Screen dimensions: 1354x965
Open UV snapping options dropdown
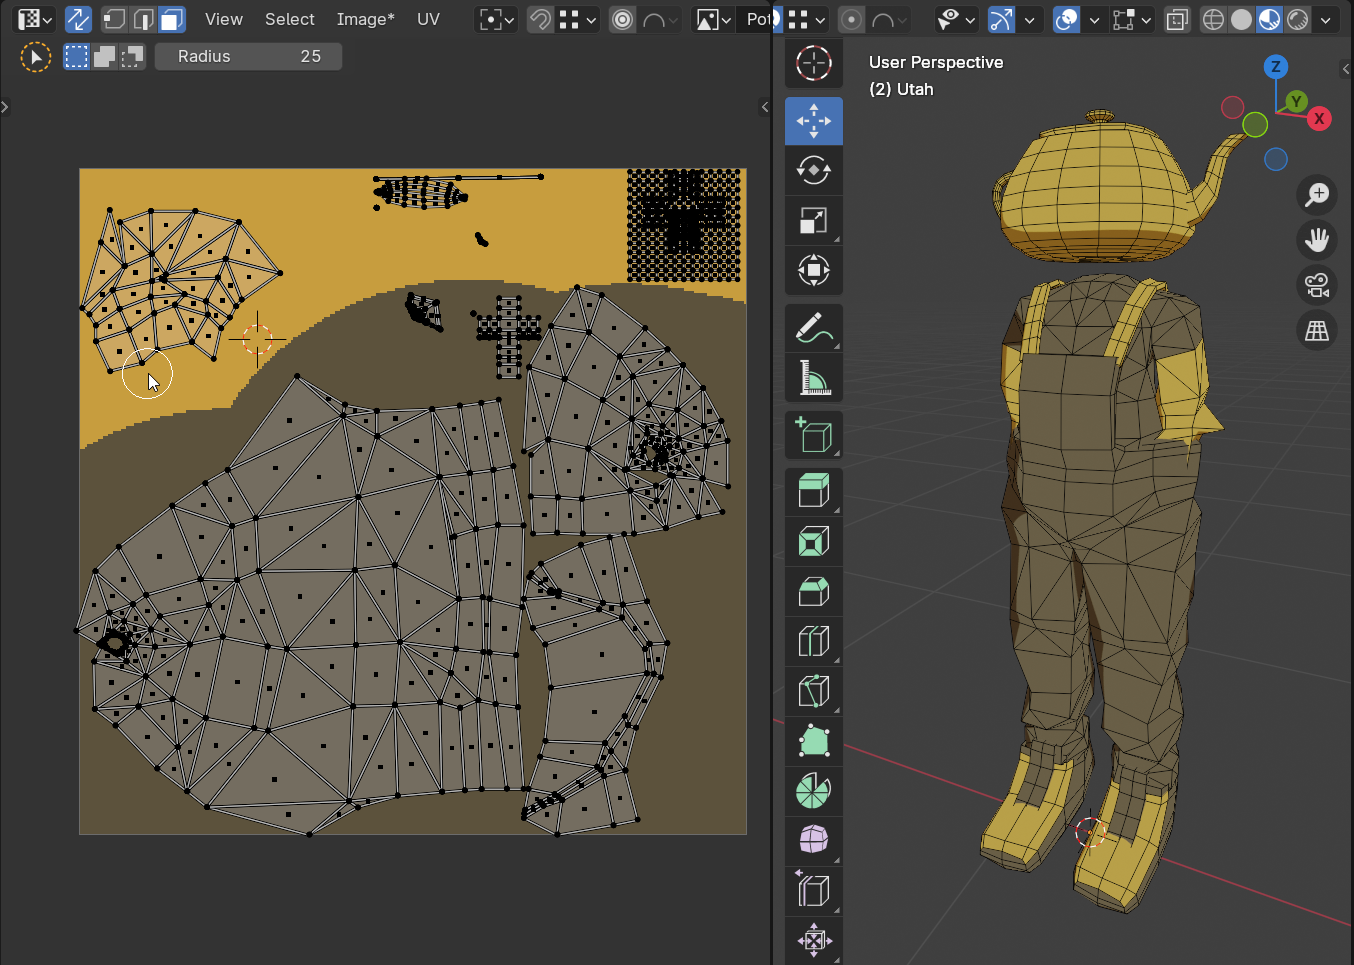click(x=578, y=19)
